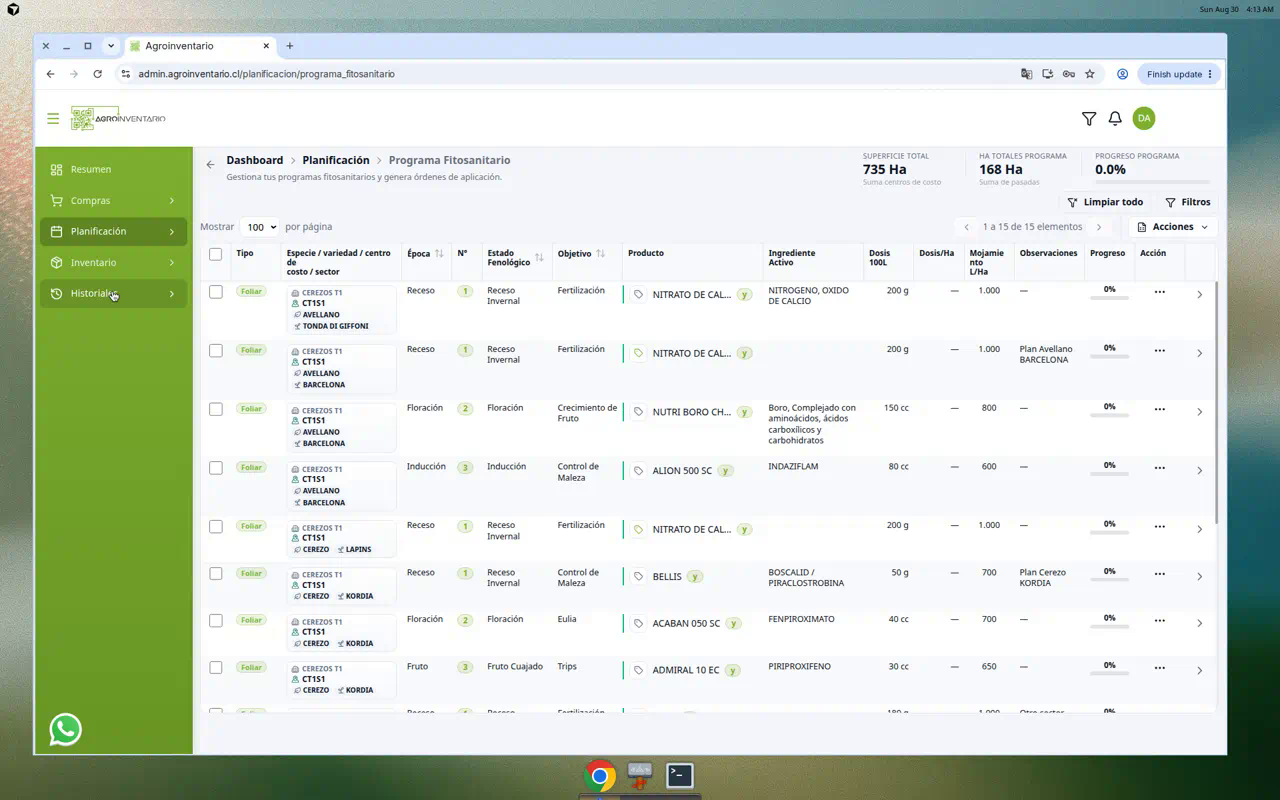Click the Finish update button
This screenshot has width=1280, height=800.
[x=1180, y=74]
